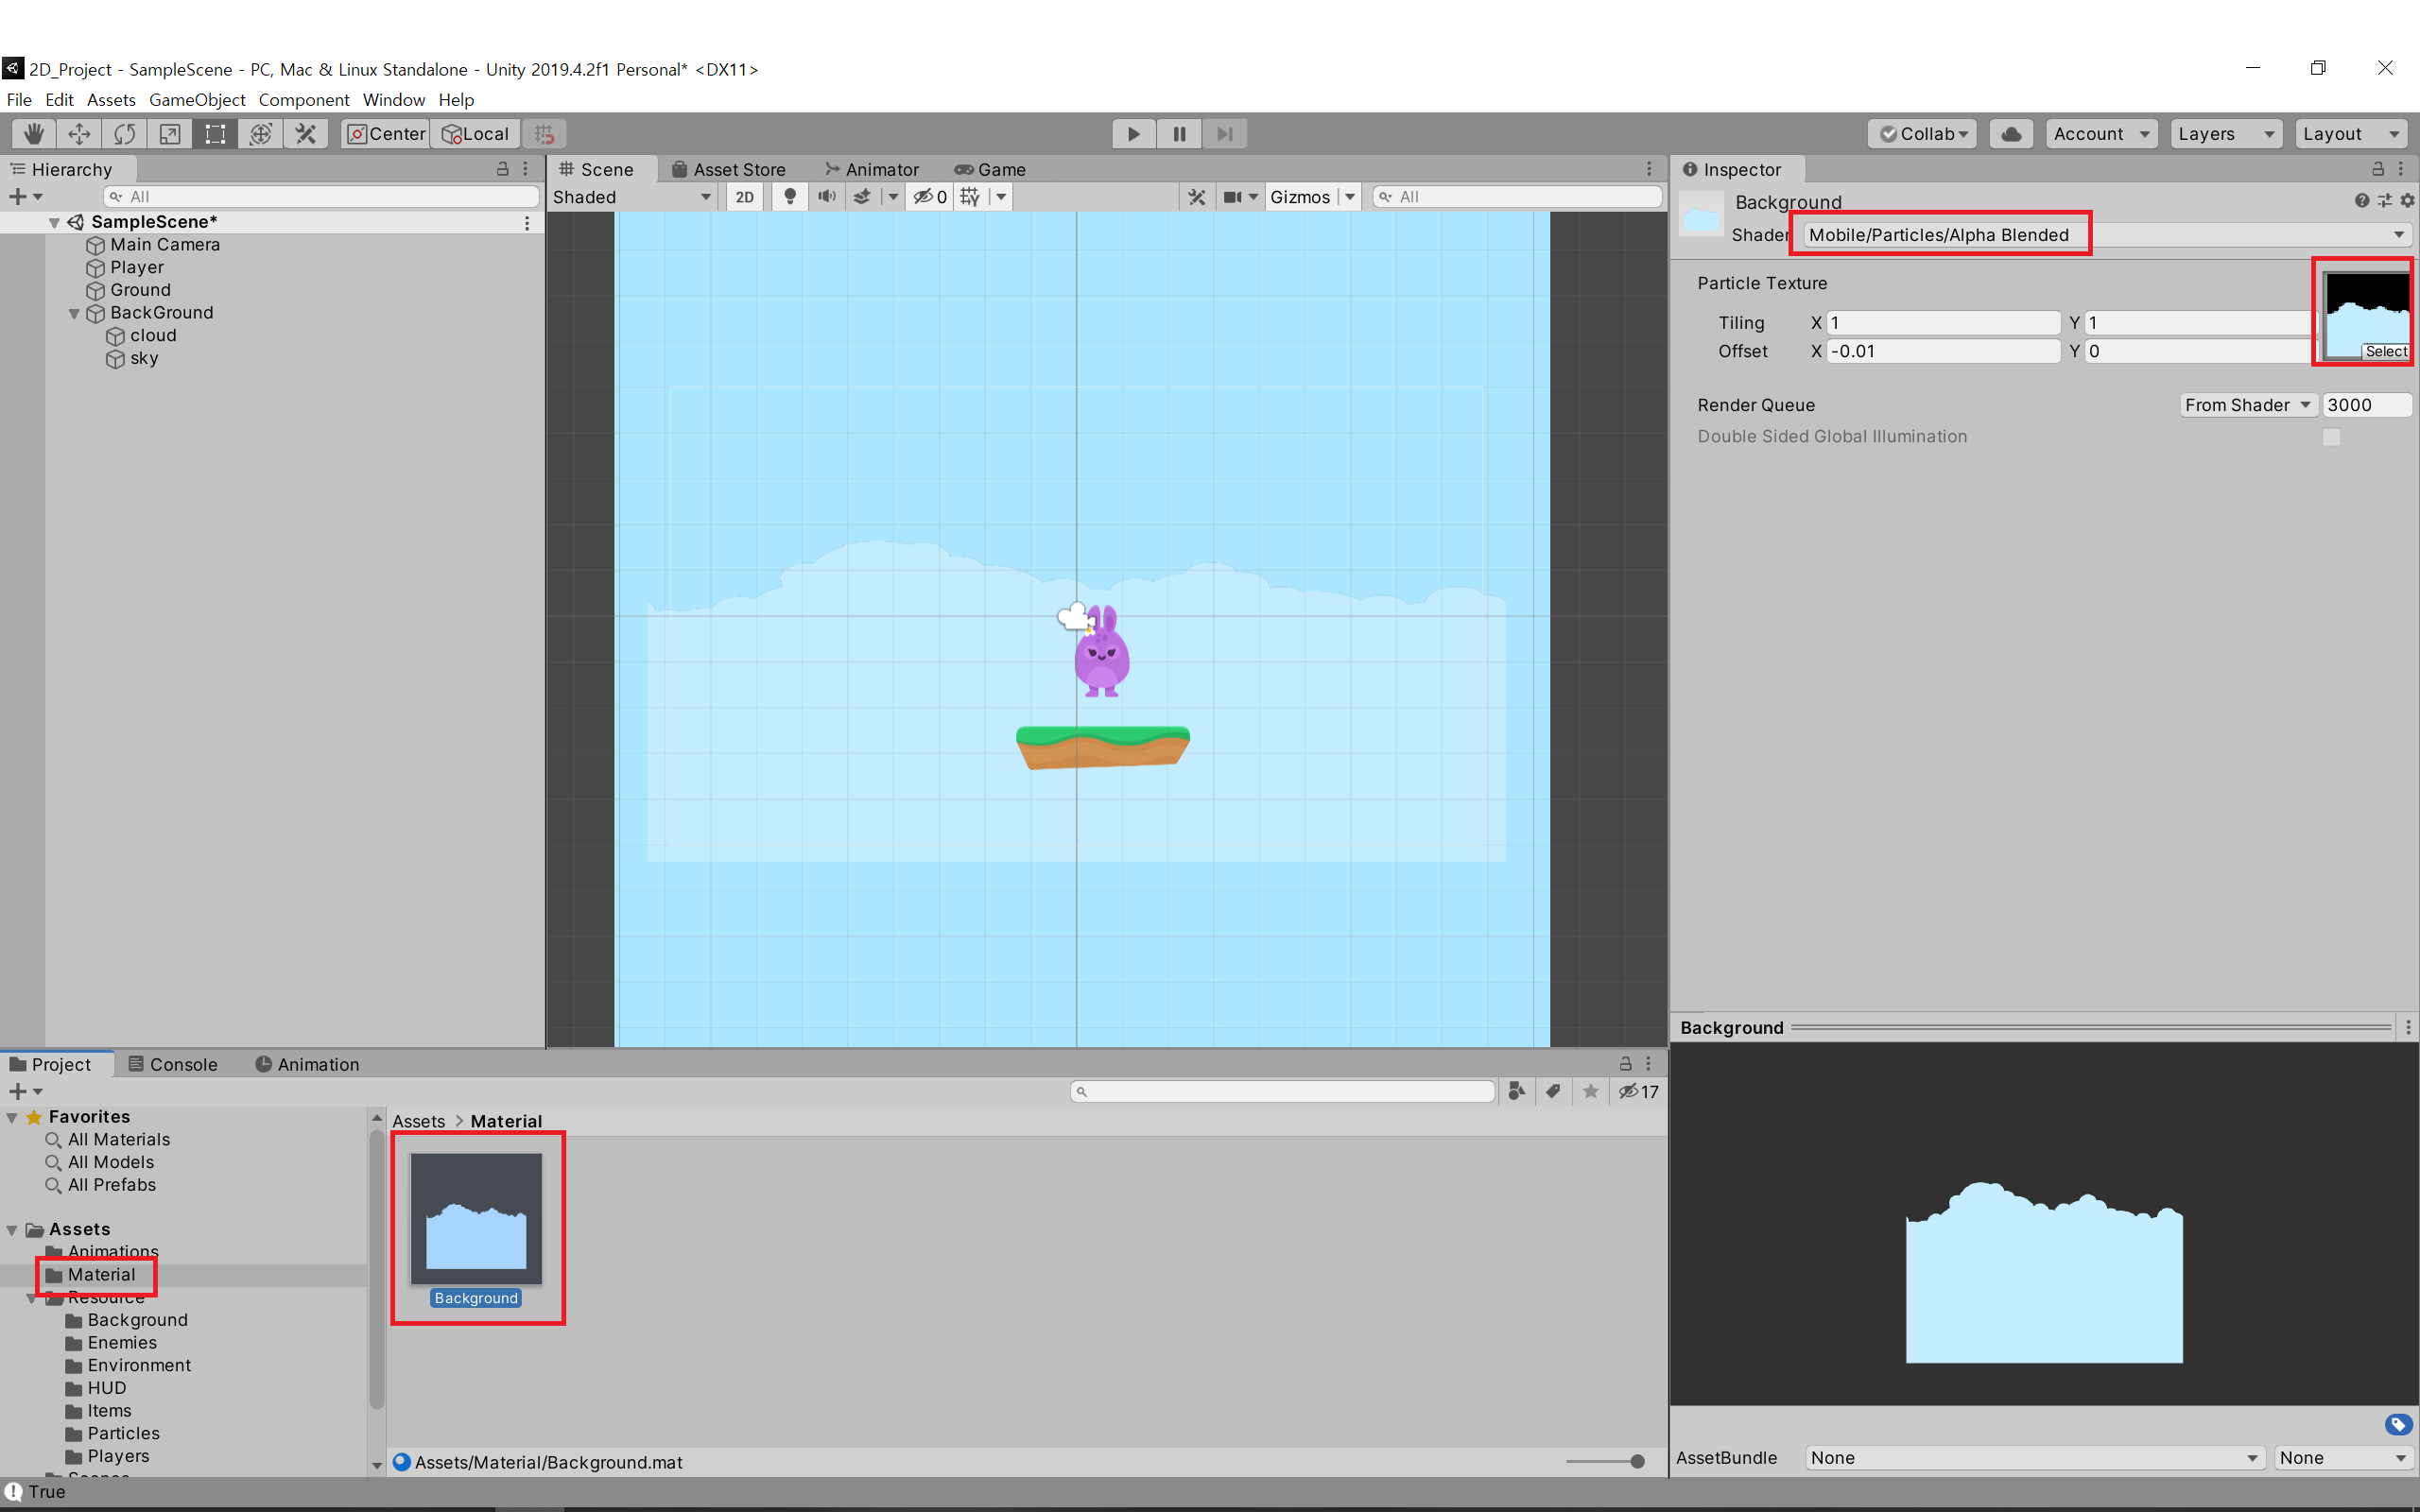Click Select on Particle Texture
Screen dimensions: 2420x1512
click(x=2385, y=352)
